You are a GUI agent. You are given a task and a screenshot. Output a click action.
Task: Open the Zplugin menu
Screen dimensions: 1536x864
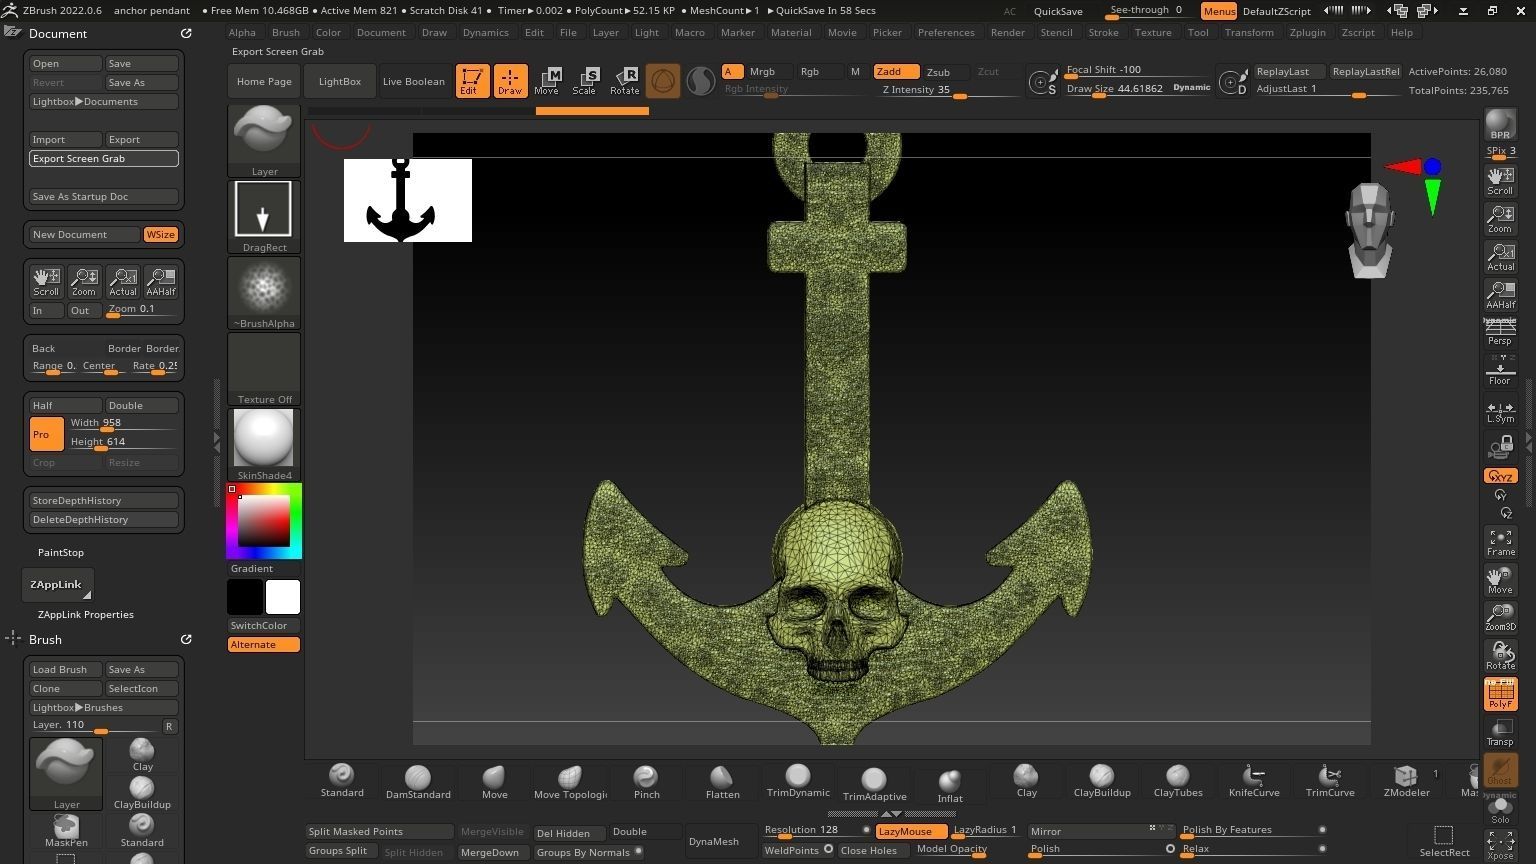tap(1307, 32)
